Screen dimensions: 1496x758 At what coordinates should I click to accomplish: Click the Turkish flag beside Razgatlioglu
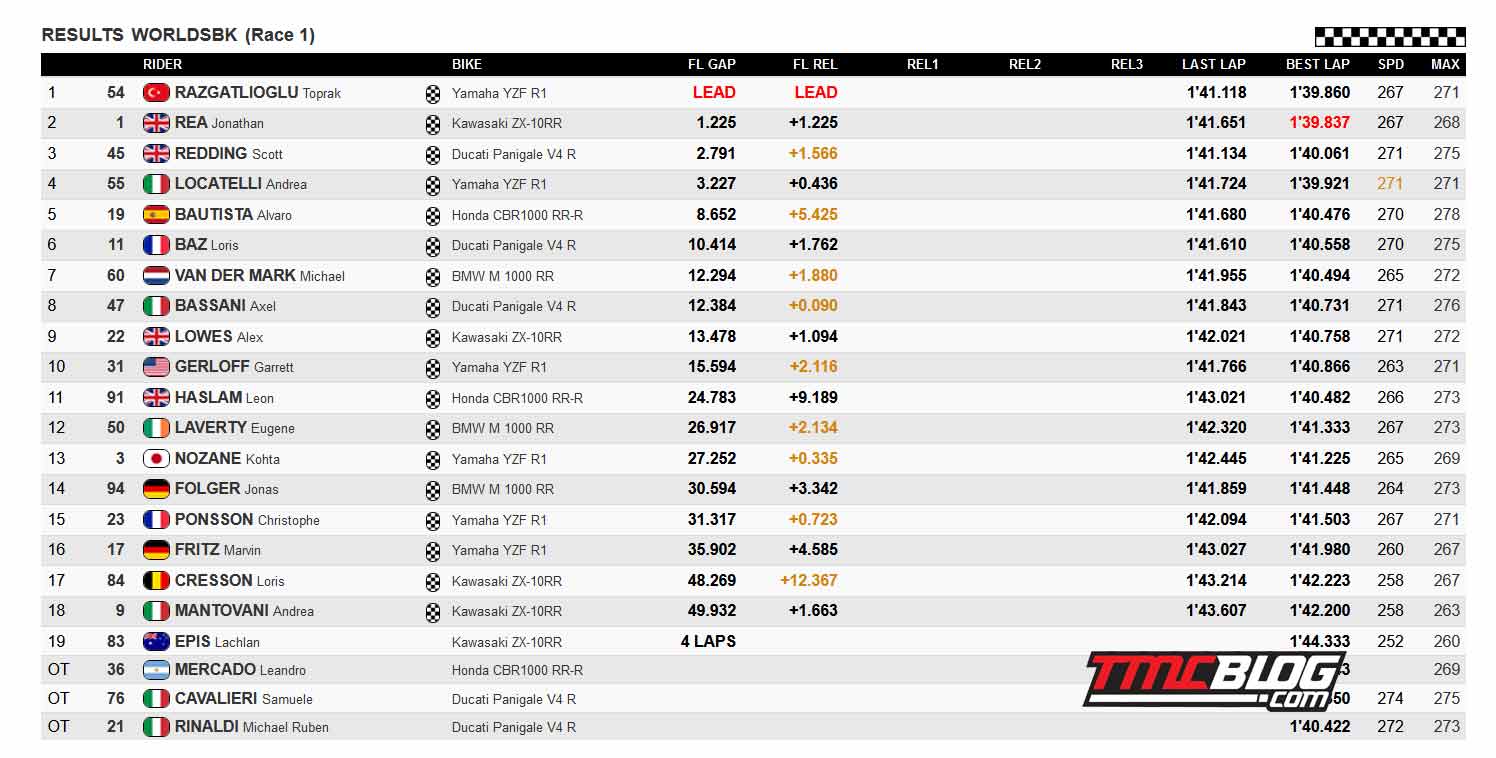click(156, 93)
